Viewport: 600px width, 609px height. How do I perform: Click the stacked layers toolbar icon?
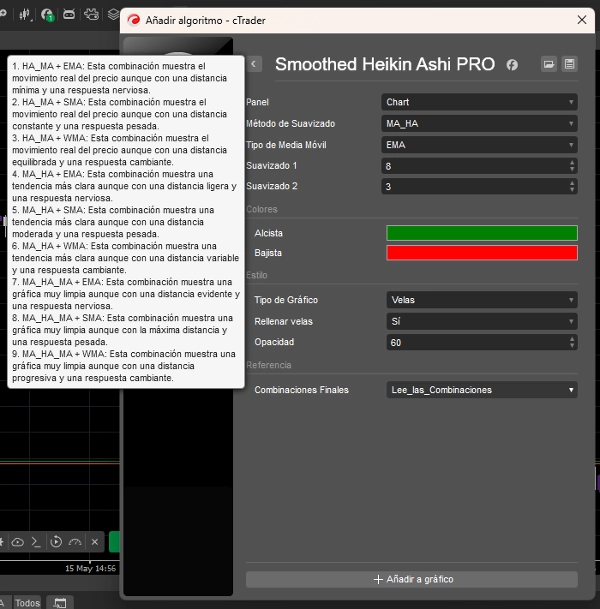(113, 15)
